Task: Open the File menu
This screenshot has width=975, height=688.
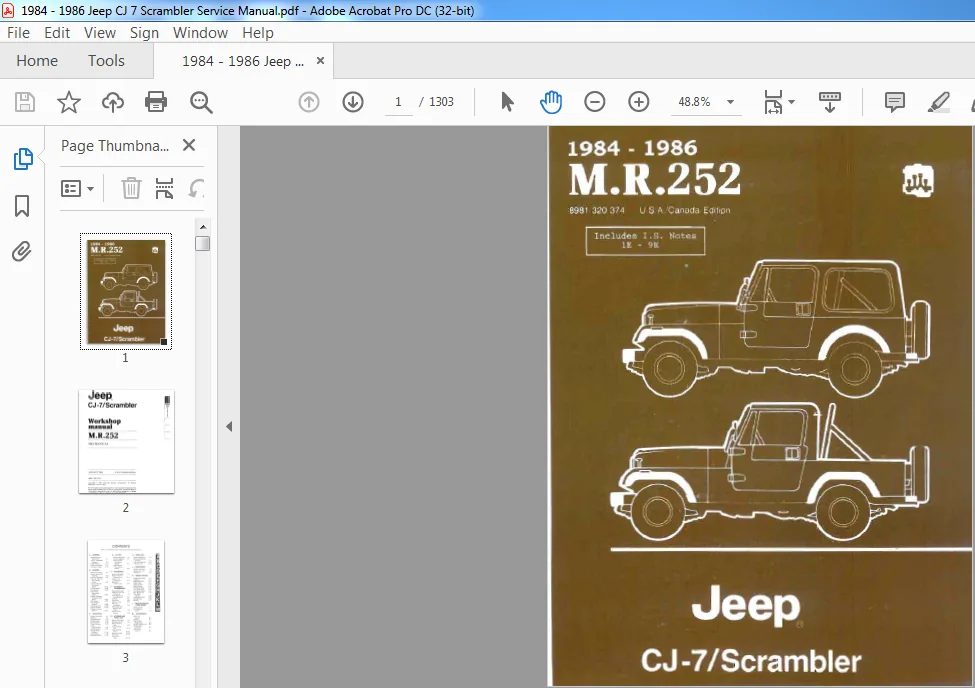Action: [18, 33]
